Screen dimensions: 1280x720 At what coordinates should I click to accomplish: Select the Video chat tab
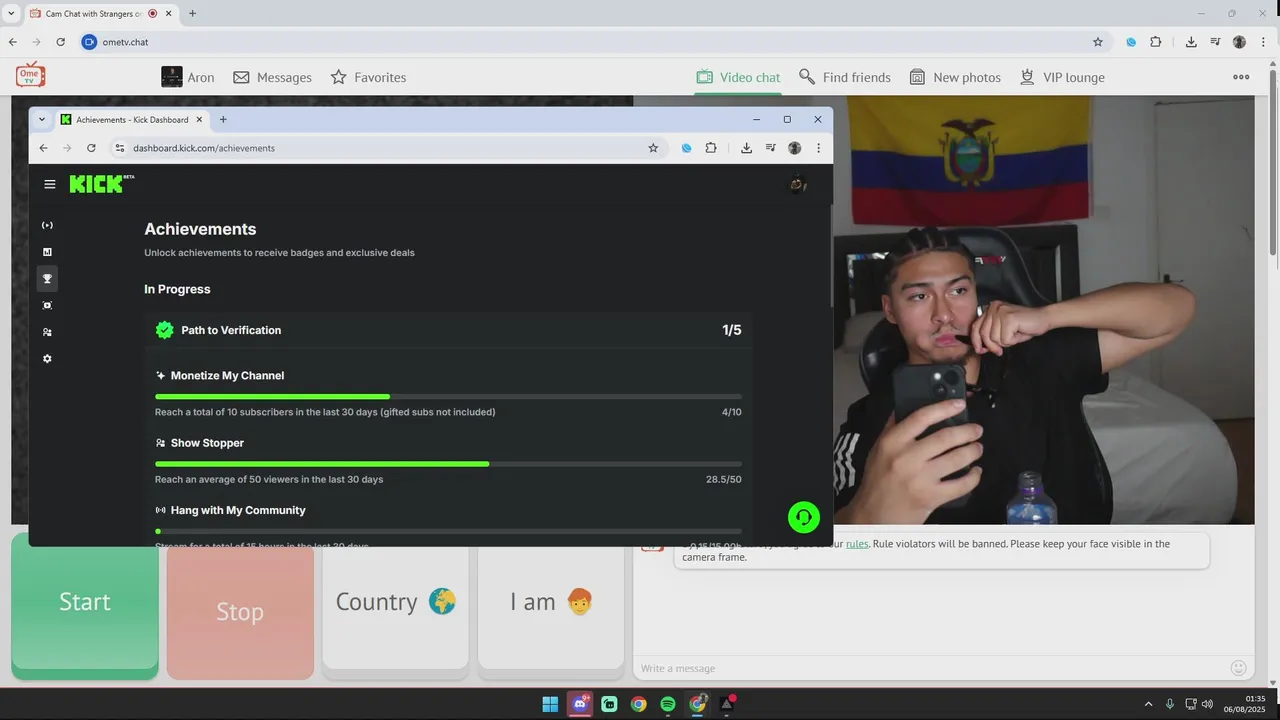click(x=738, y=77)
